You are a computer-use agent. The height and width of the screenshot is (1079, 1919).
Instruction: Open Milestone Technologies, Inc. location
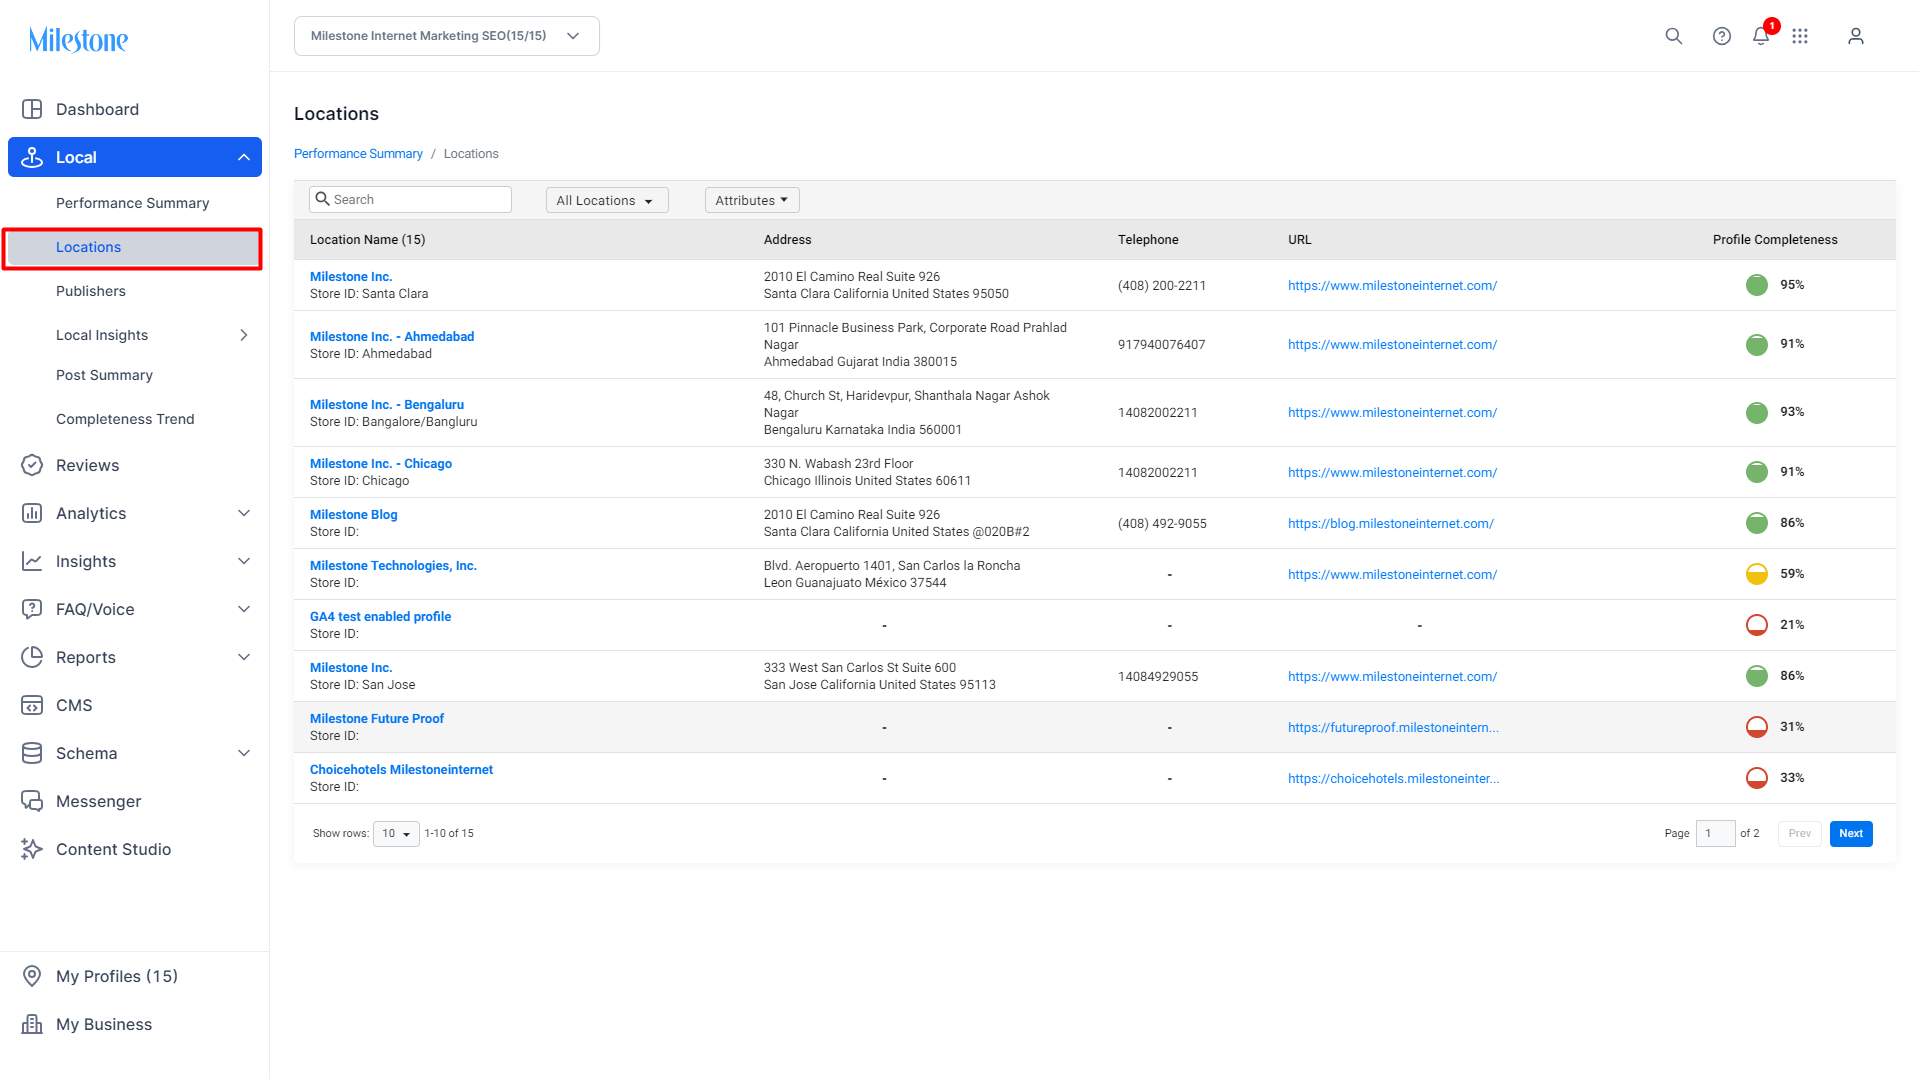pos(393,566)
